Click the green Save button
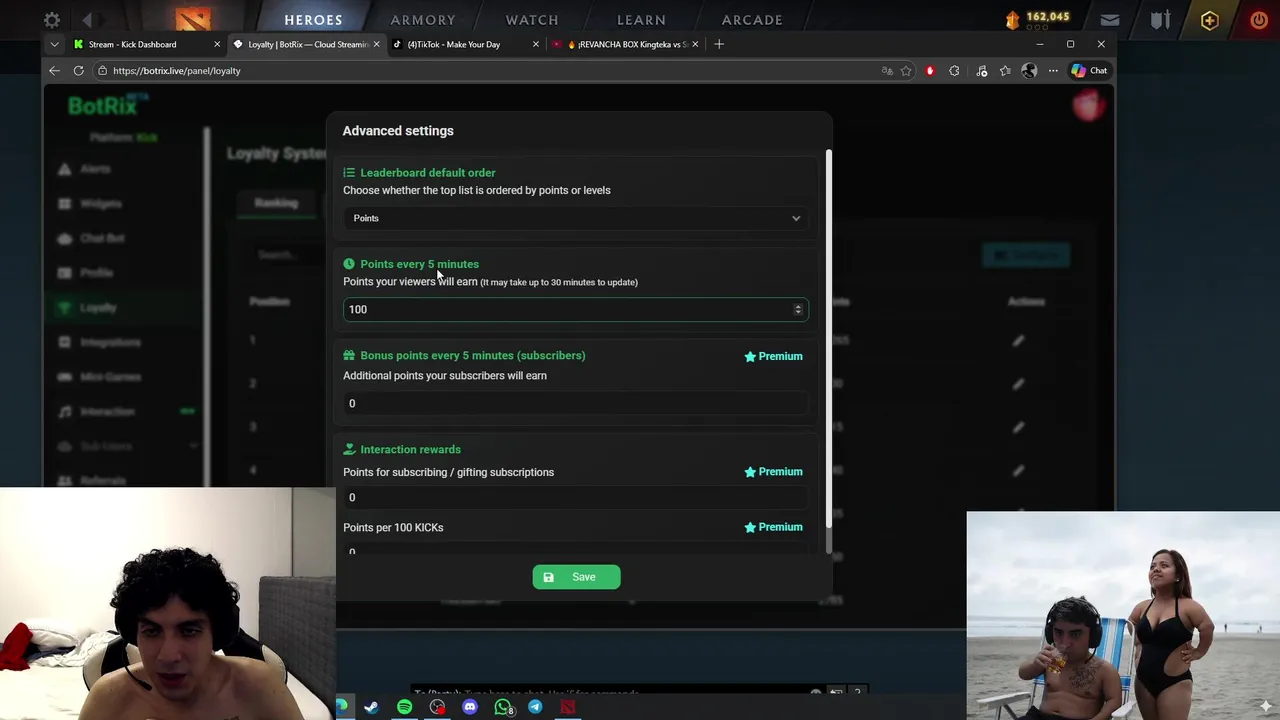The height and width of the screenshot is (720, 1280). pyautogui.click(x=576, y=577)
